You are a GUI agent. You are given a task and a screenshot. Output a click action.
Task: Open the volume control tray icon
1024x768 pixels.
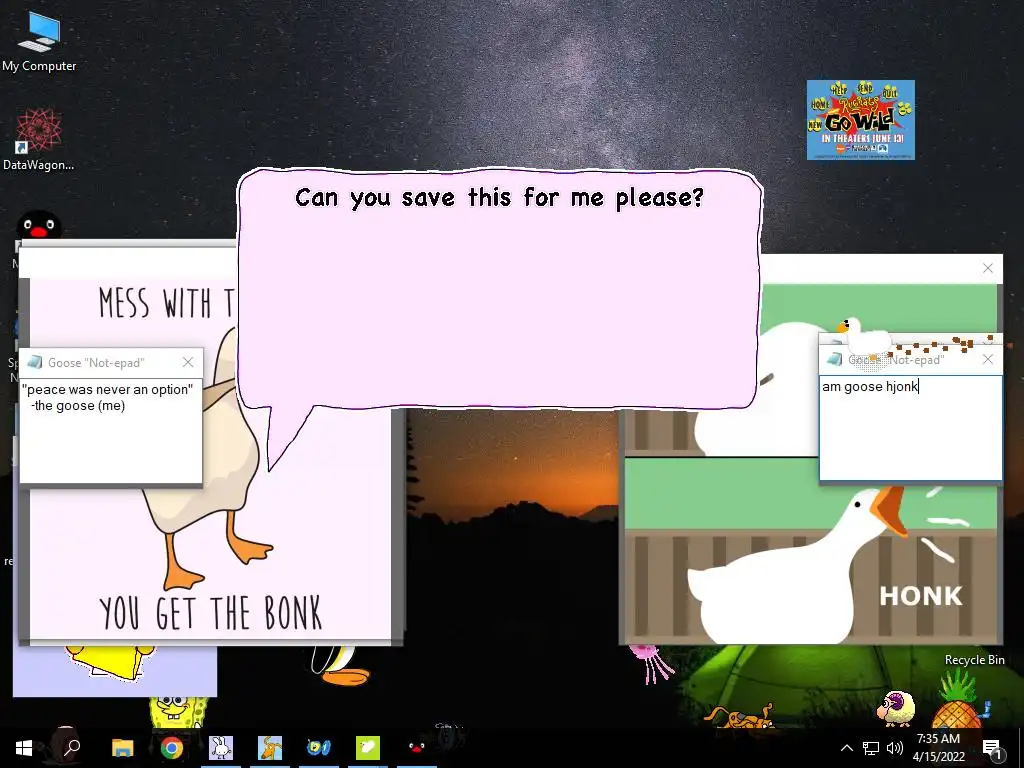pyautogui.click(x=895, y=748)
